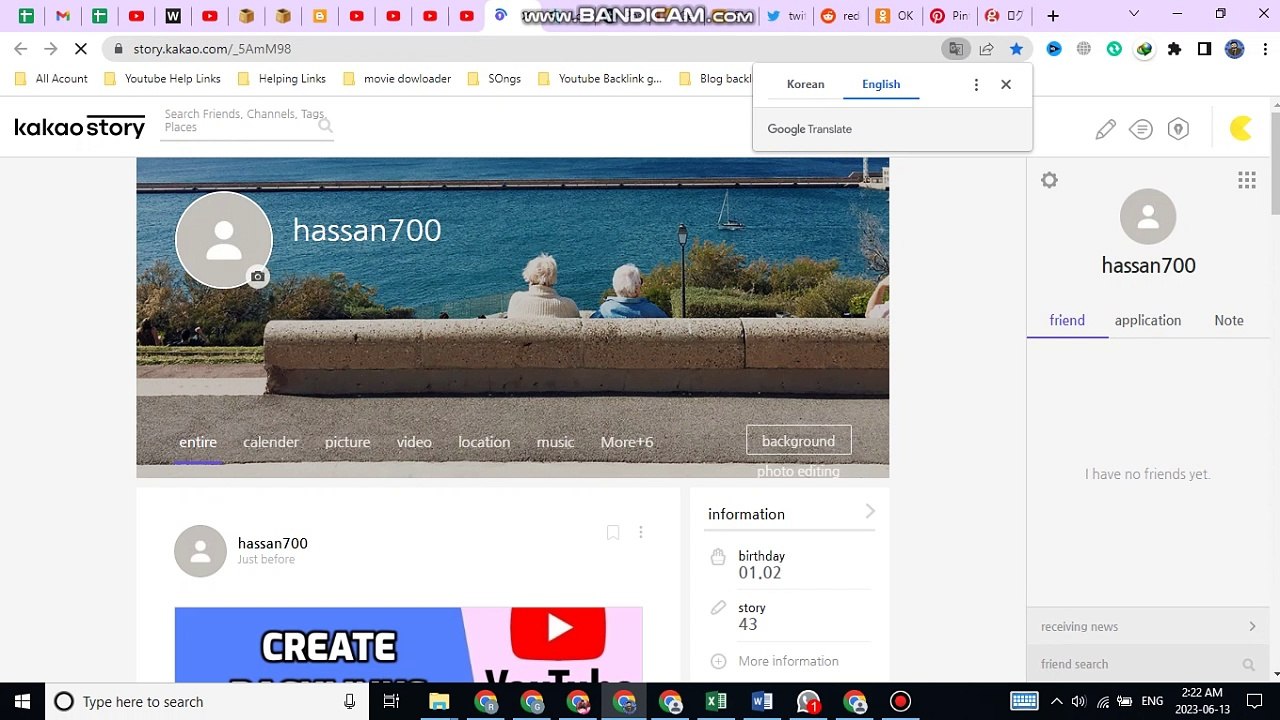Click the browser address bar URL
1280x720 pixels.
212,49
